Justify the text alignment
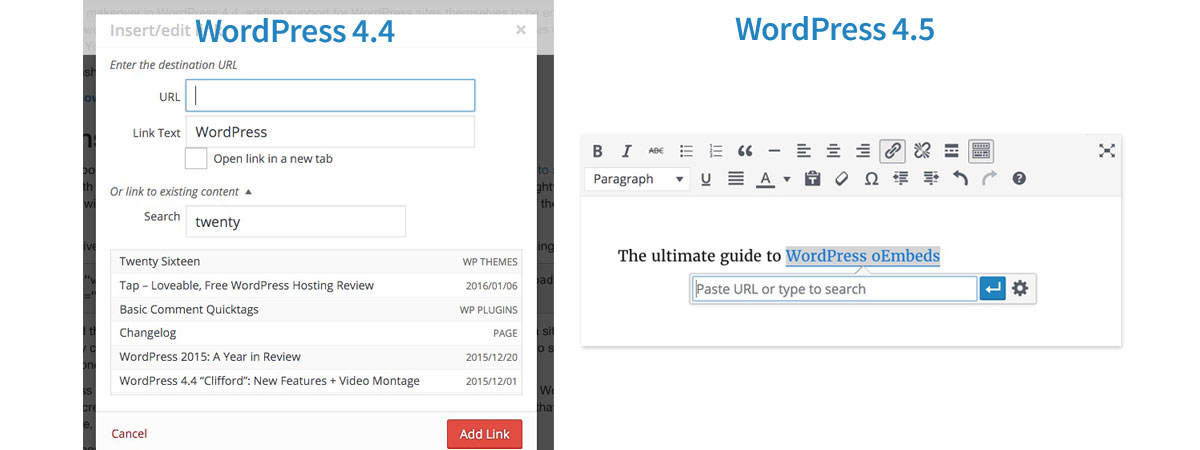The image size is (1200, 450). click(736, 179)
